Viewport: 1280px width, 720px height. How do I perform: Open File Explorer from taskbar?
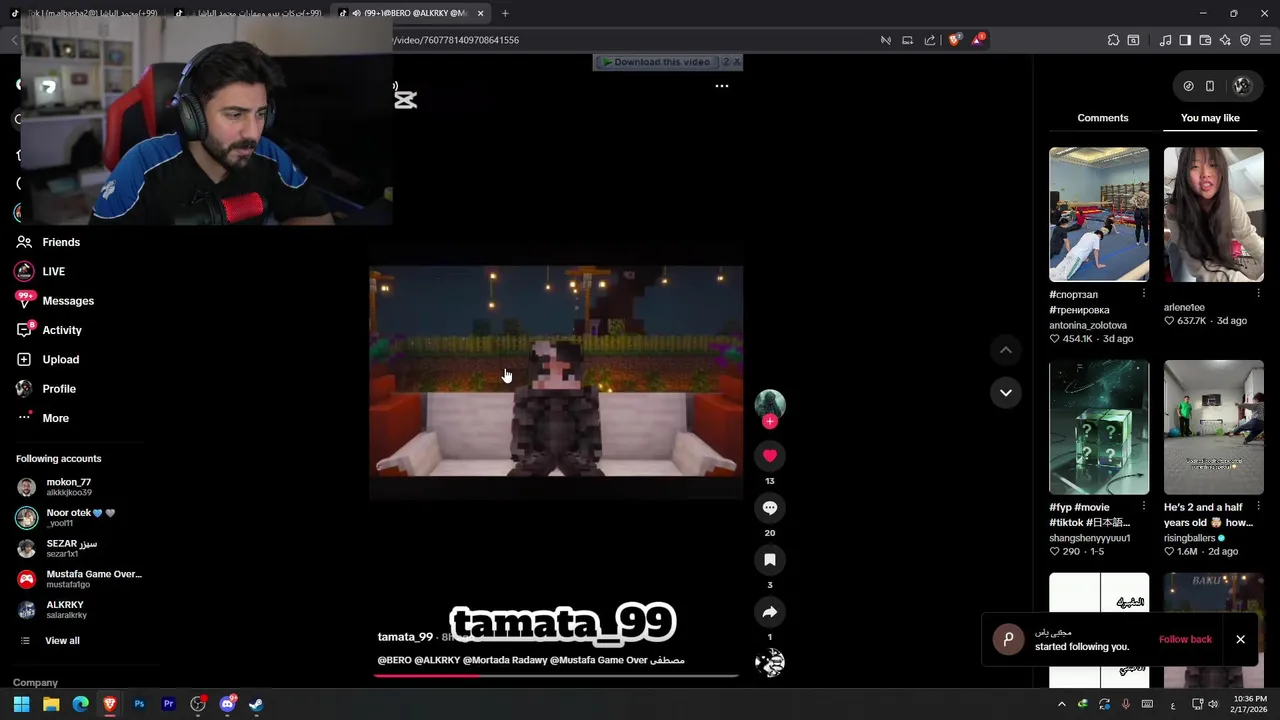(x=51, y=704)
